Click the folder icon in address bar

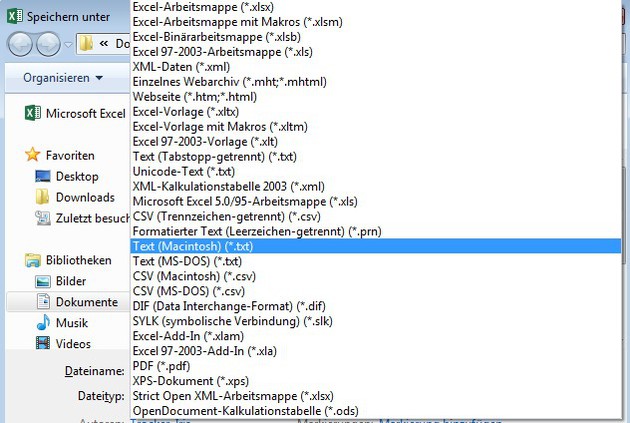[x=86, y=43]
